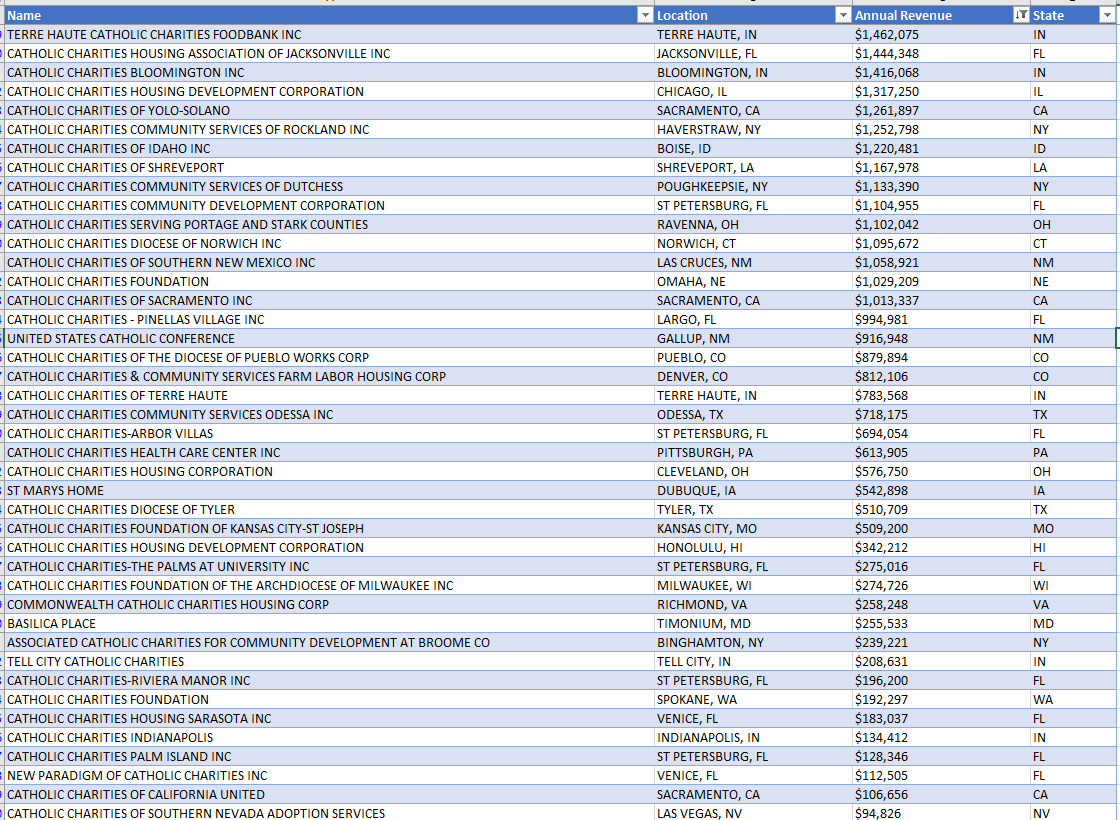This screenshot has width=1120, height=820.
Task: Click the CHICAGO, IL location cell
Action: 753,91
